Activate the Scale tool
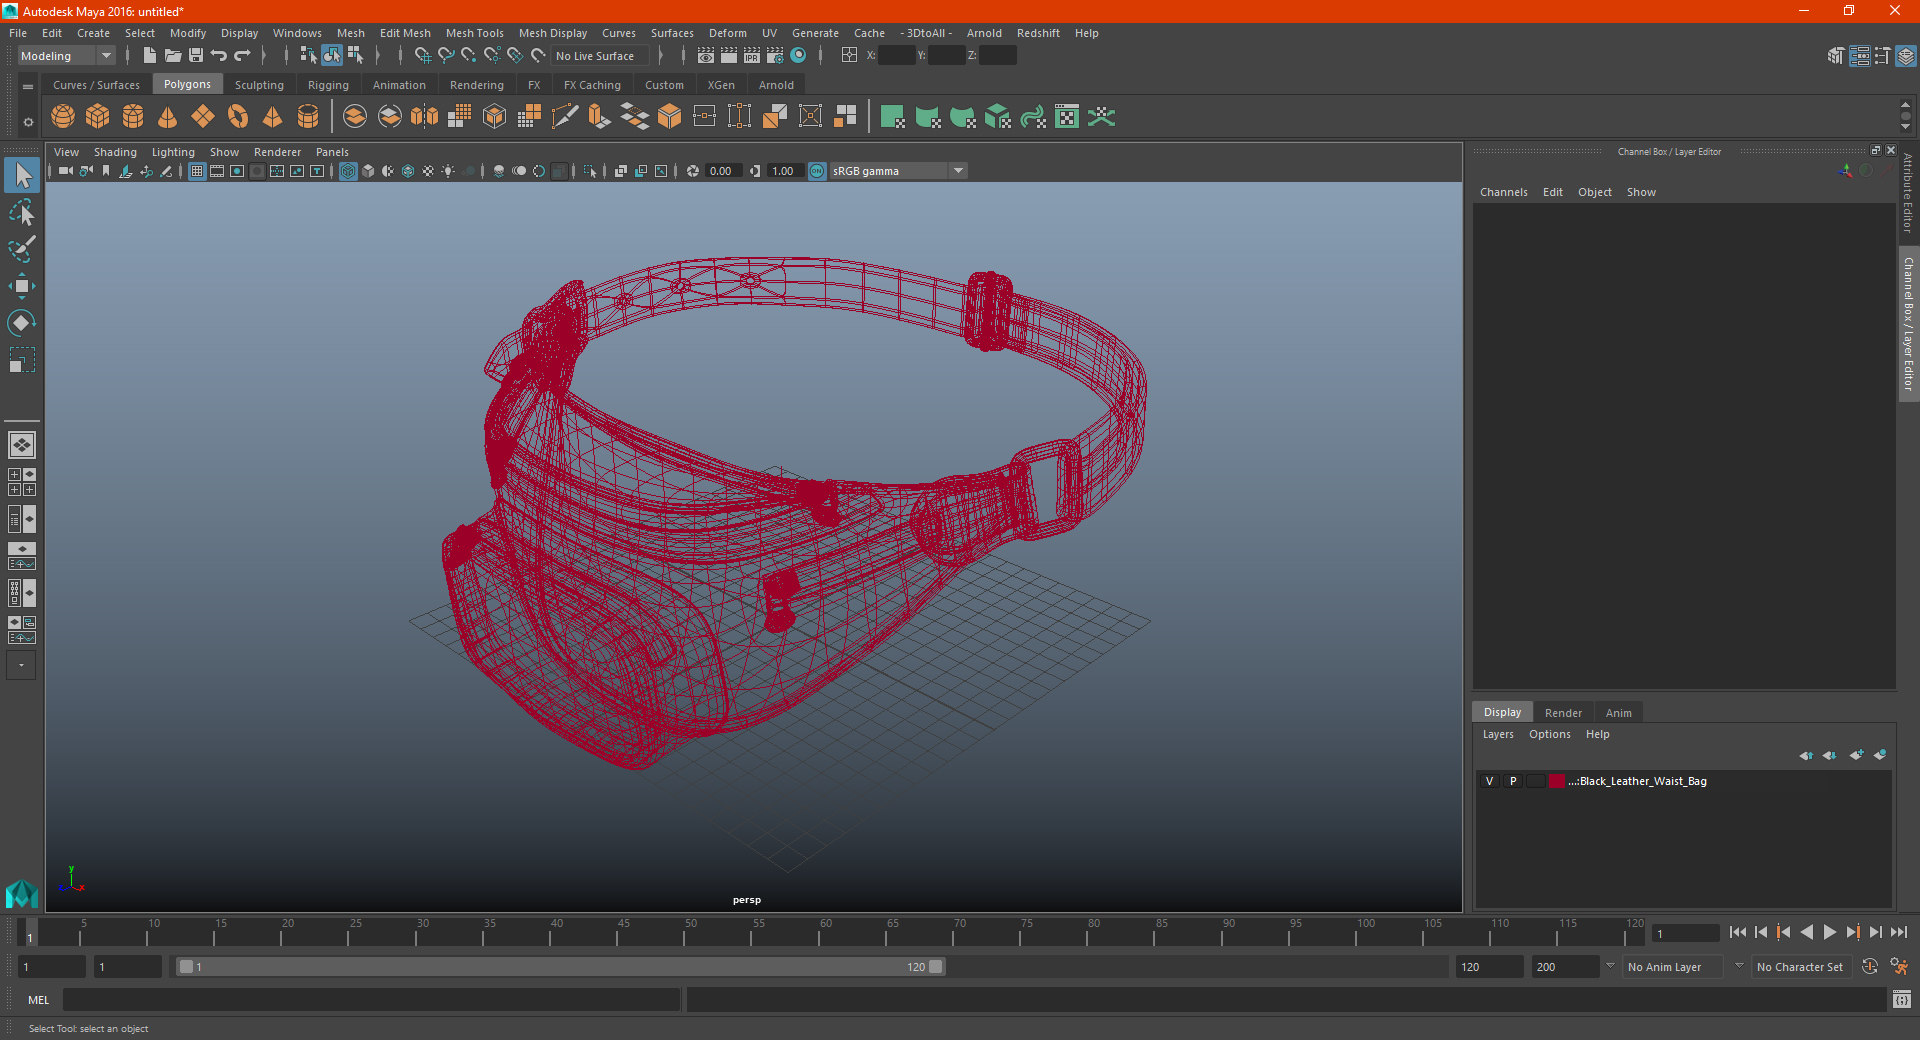This screenshot has width=1920, height=1040. coord(22,360)
